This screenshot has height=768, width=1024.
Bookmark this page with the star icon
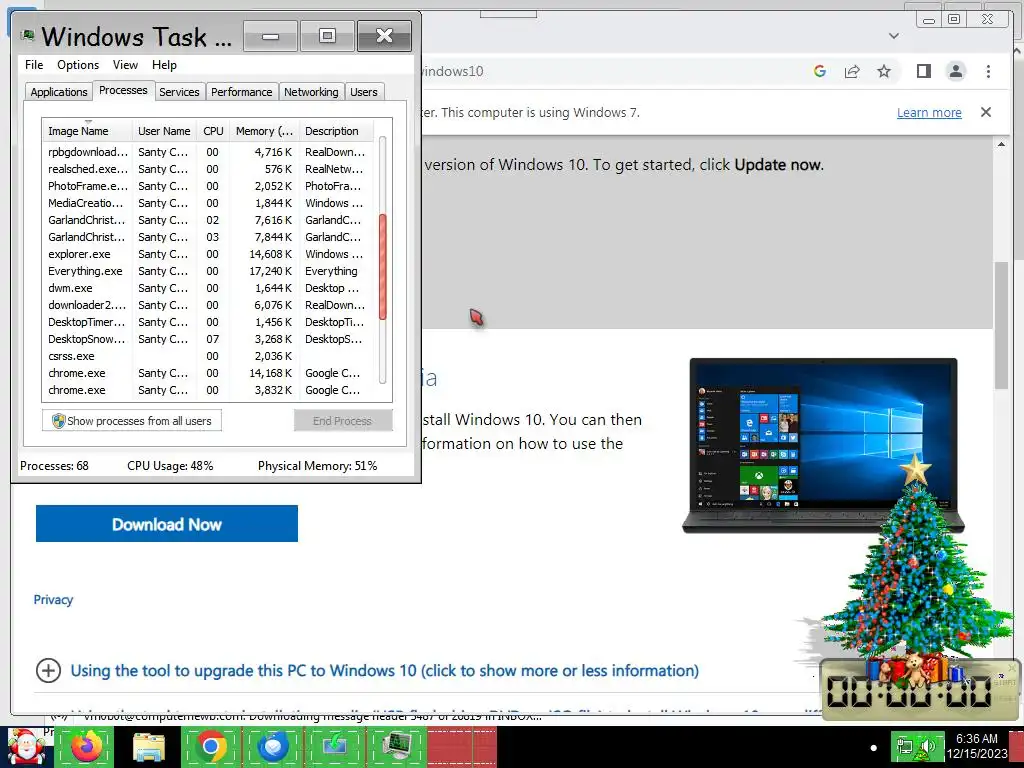884,71
